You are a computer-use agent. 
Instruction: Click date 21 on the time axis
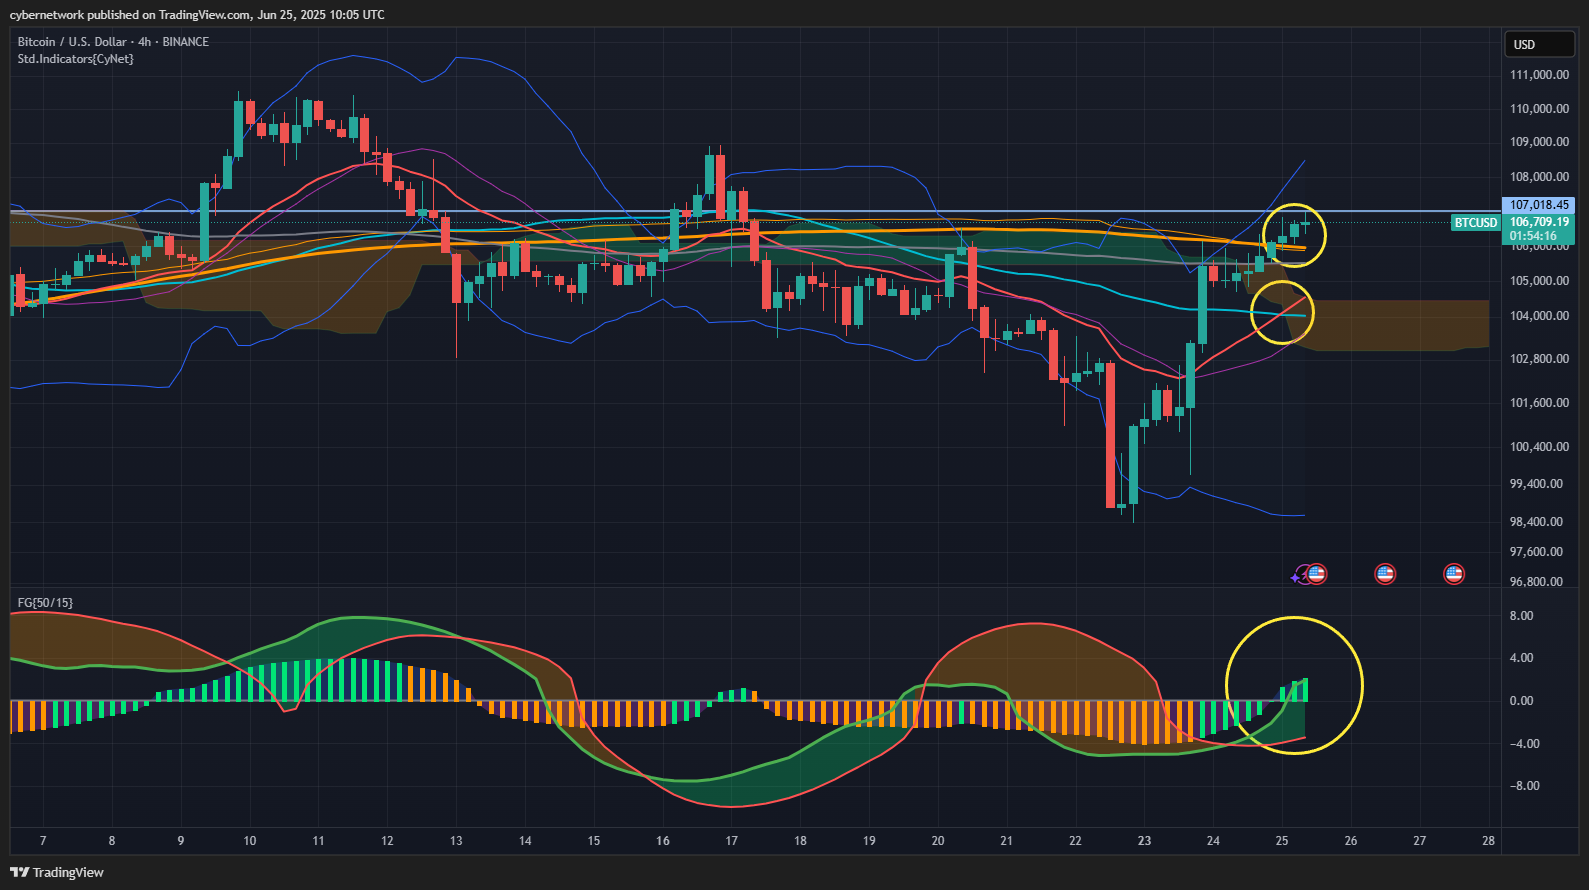tap(1006, 841)
